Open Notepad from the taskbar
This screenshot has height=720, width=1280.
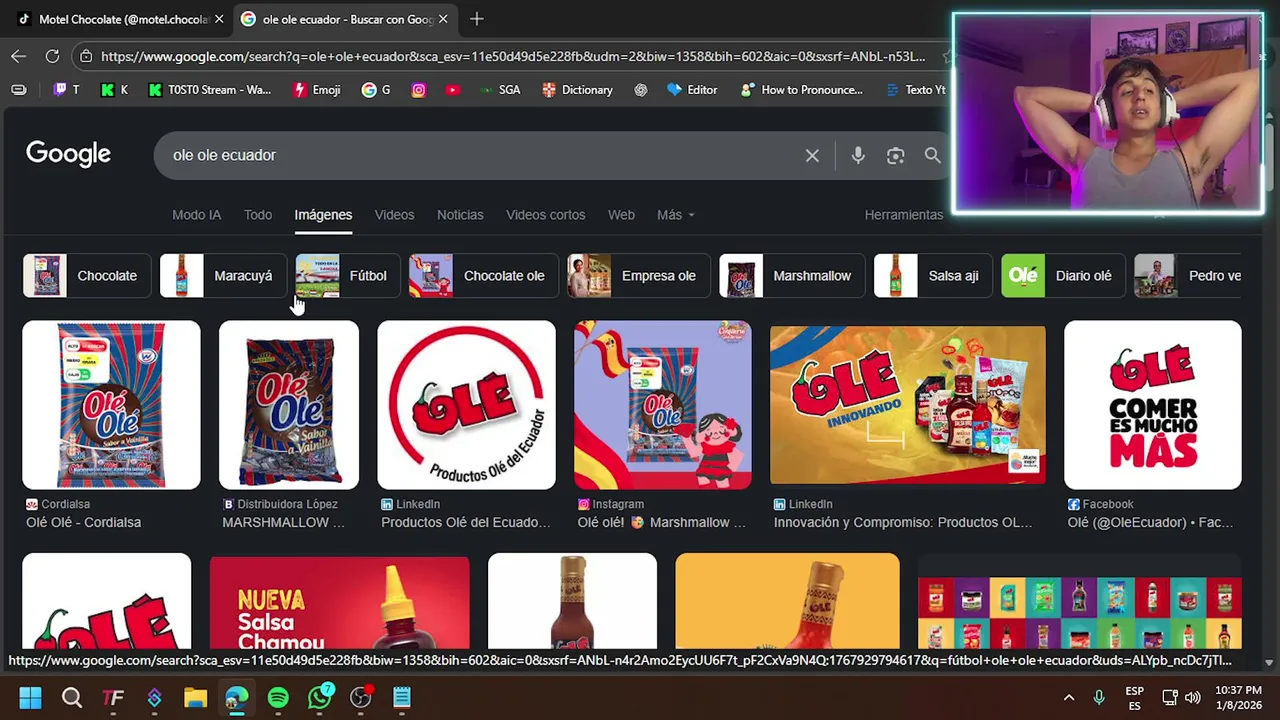coord(402,697)
